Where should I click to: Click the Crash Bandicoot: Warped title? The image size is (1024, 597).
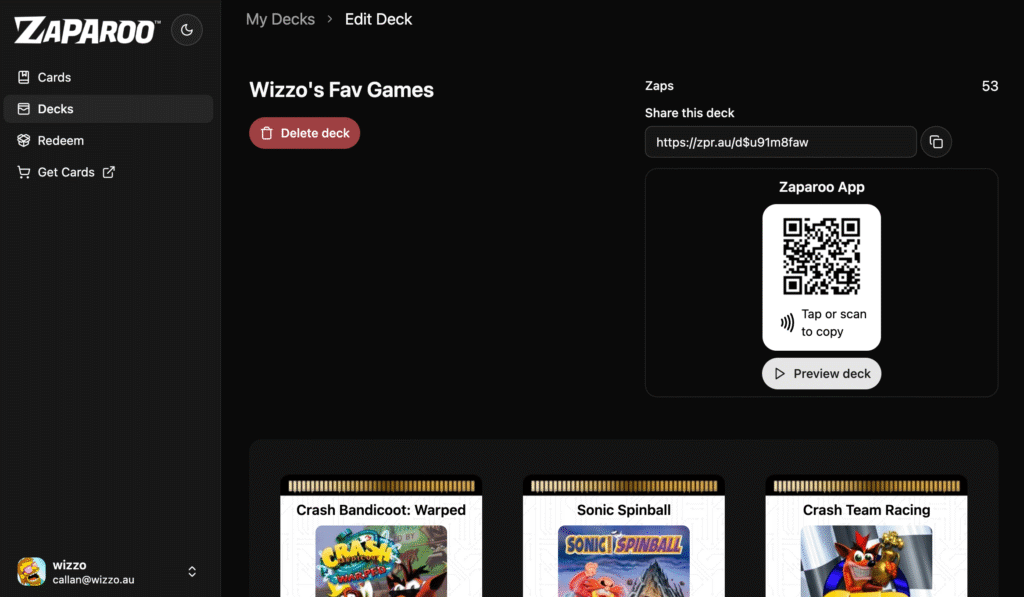[x=381, y=510]
